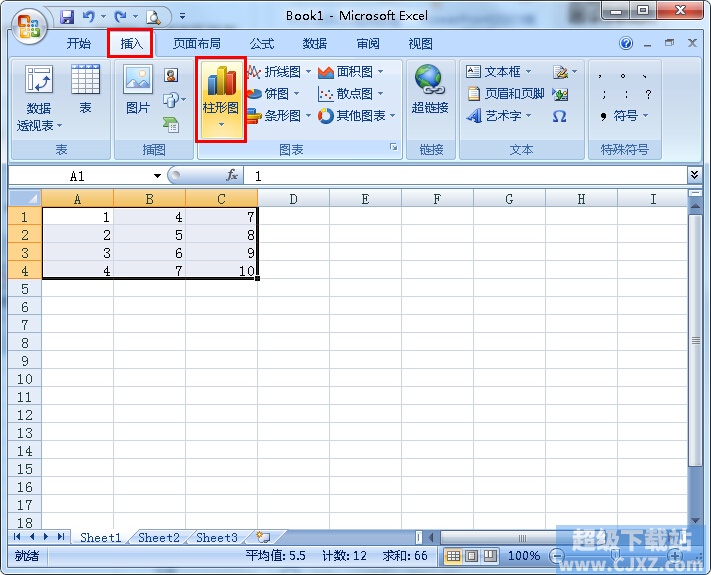This screenshot has height=575, width=711.
Task: Insert the semicolon special symbol
Action: pyautogui.click(x=604, y=94)
